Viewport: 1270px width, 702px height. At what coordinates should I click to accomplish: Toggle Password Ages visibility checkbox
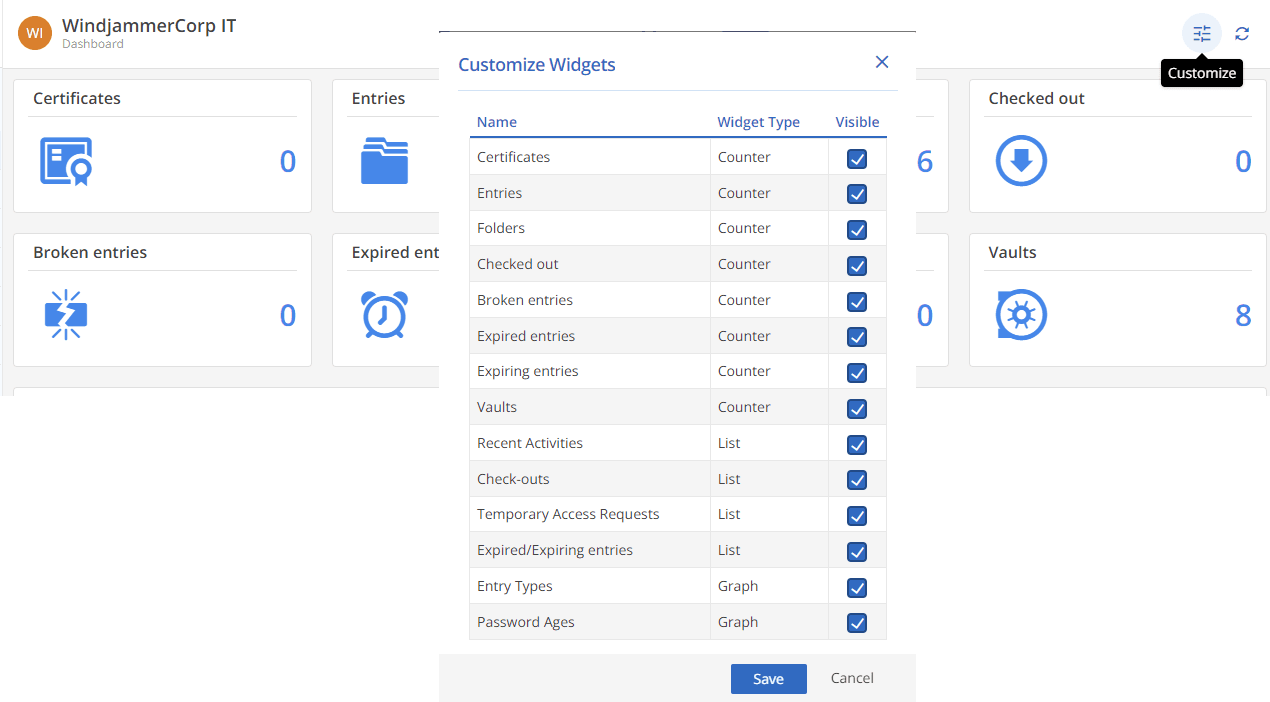click(x=857, y=623)
